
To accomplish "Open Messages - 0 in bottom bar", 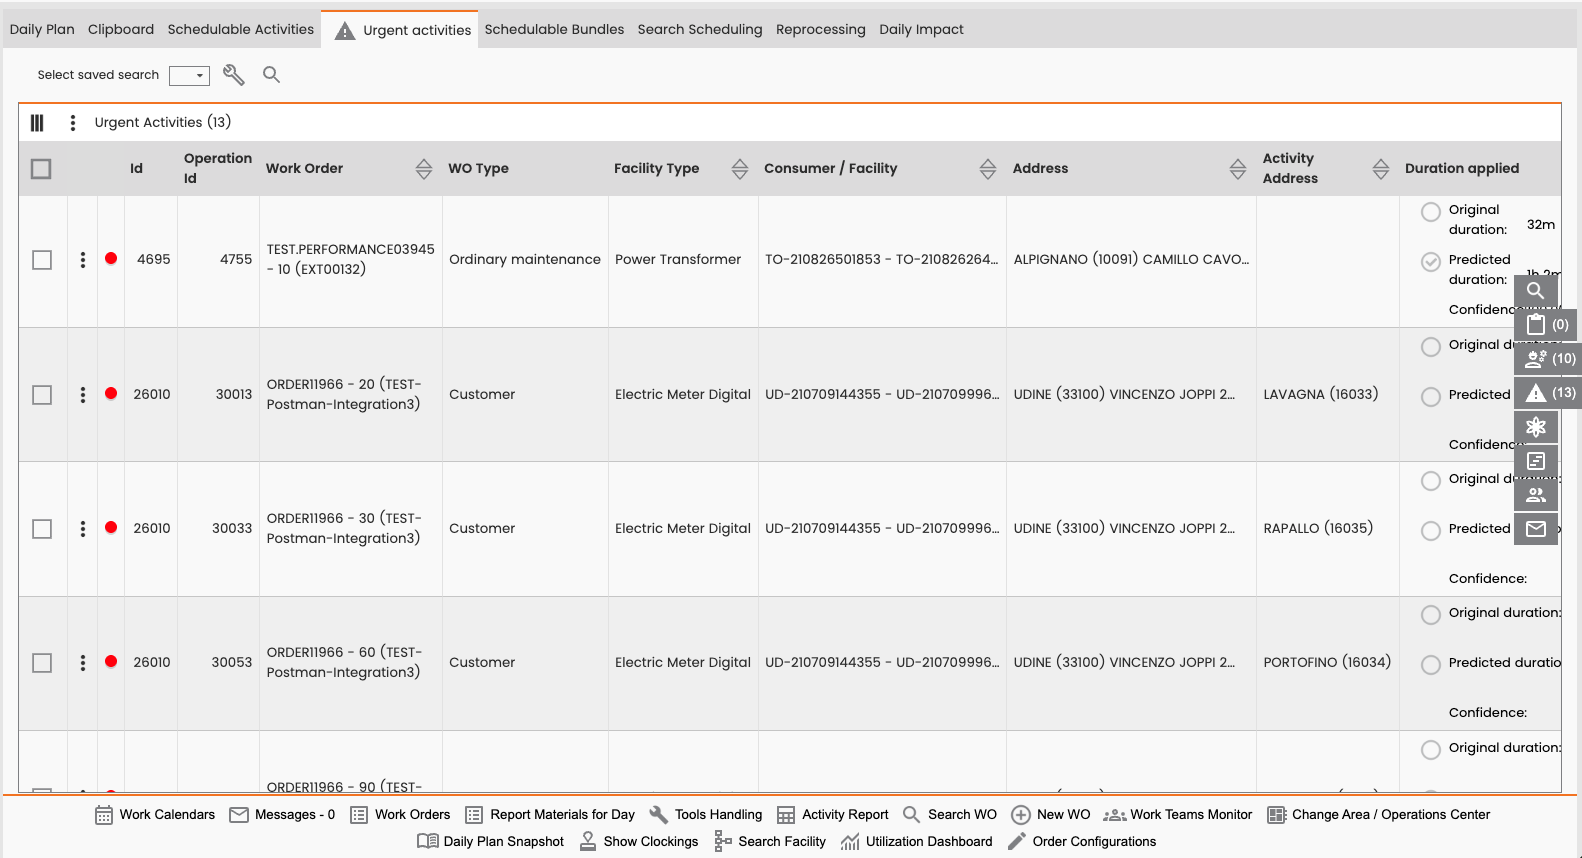I will pyautogui.click(x=282, y=815).
